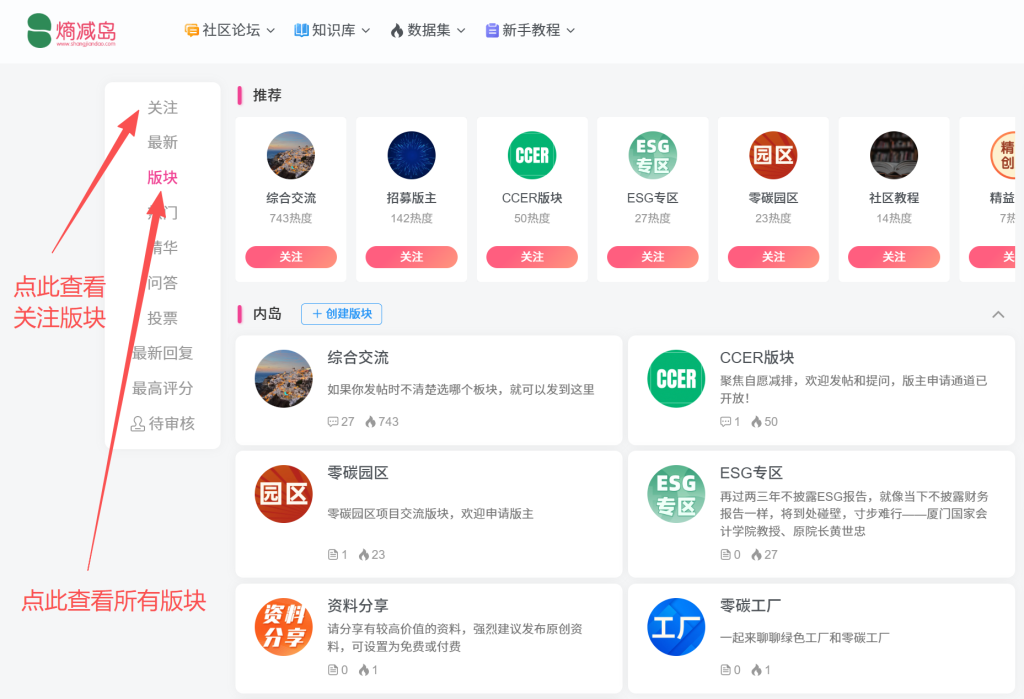Viewport: 1024px width, 699px height.
Task: Click the 零碳工厂 blue 工厂 icon
Action: (x=676, y=627)
